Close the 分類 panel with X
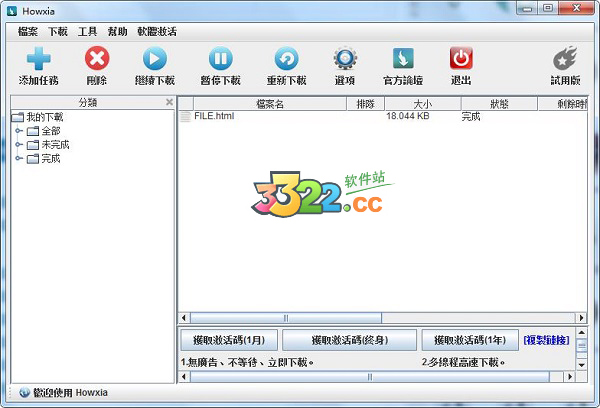 click(169, 102)
